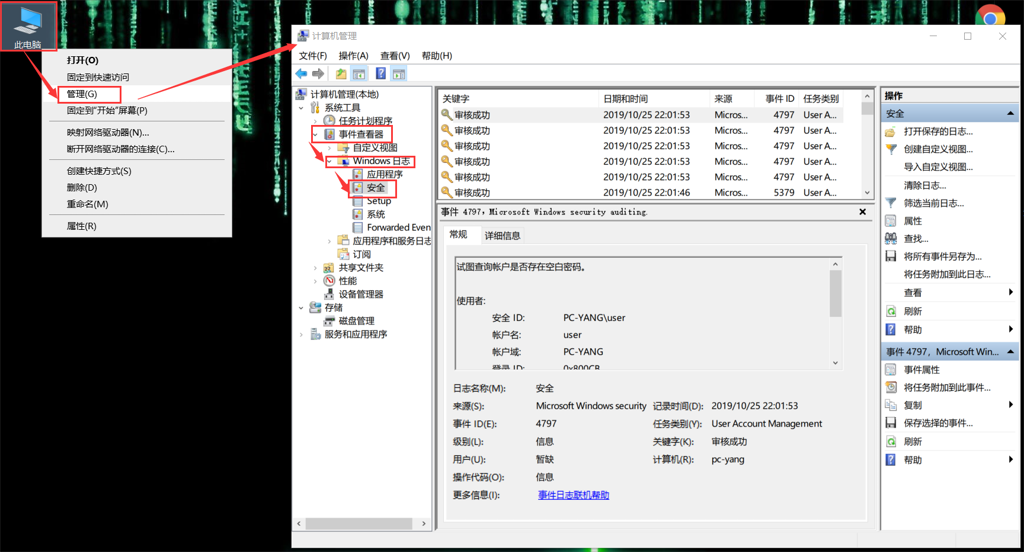Click the tree pane horizontal scrollbar

point(361,524)
